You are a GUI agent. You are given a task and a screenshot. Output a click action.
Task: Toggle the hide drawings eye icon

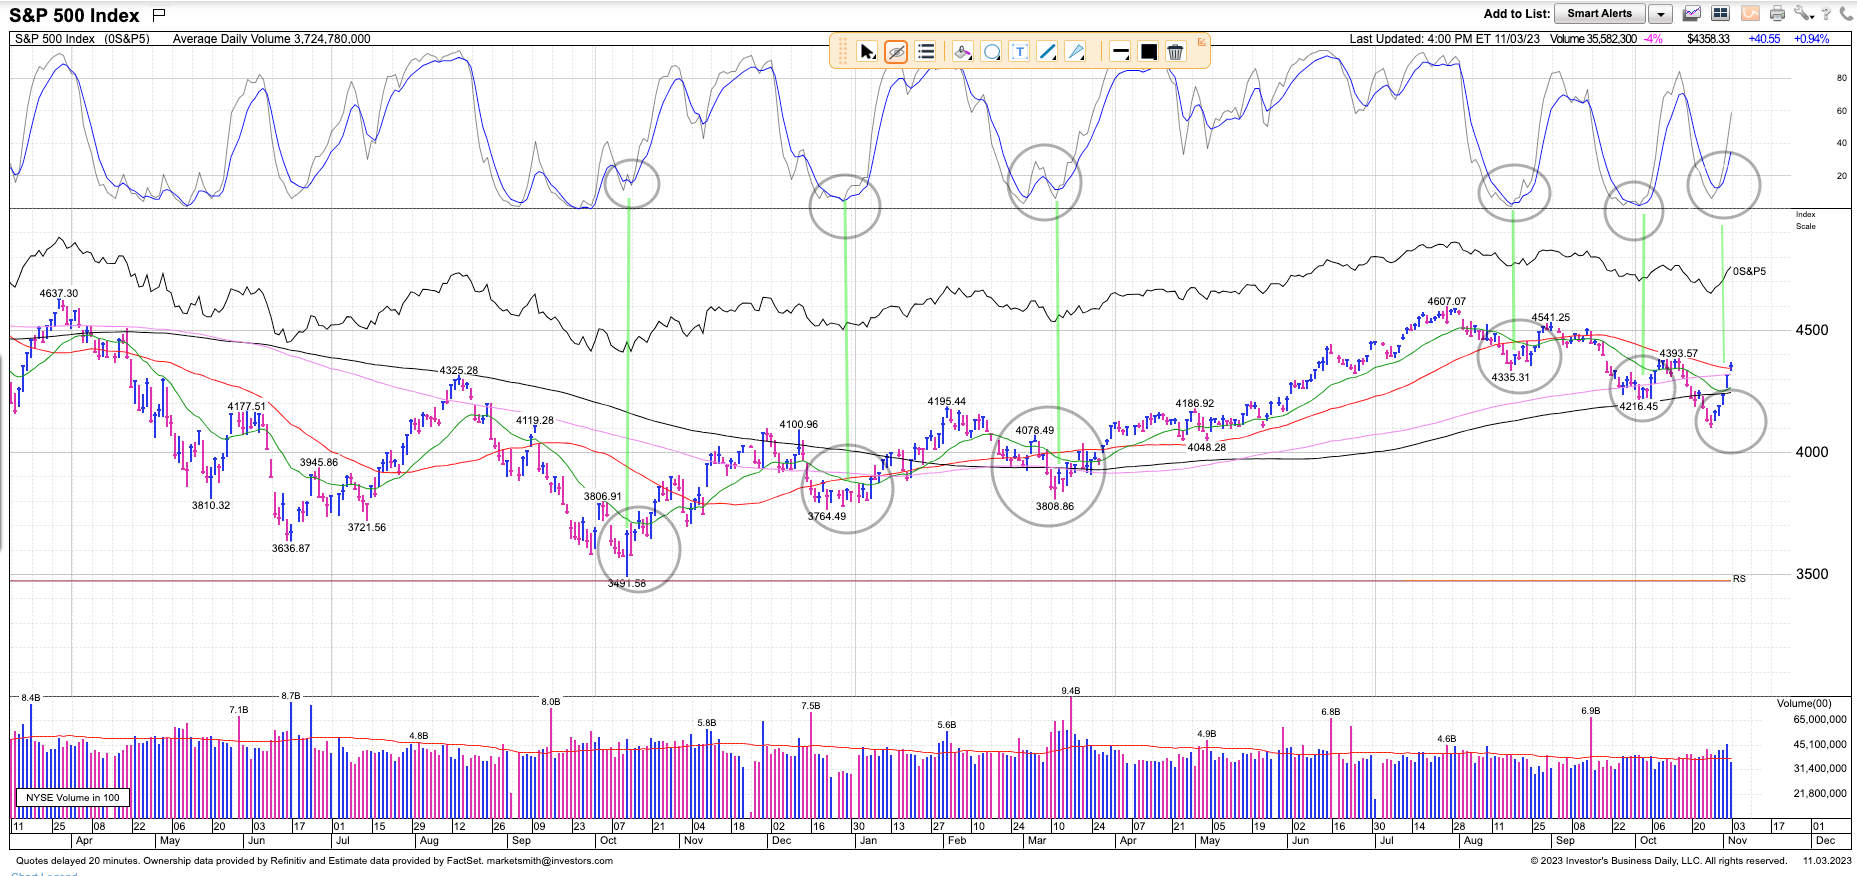896,51
